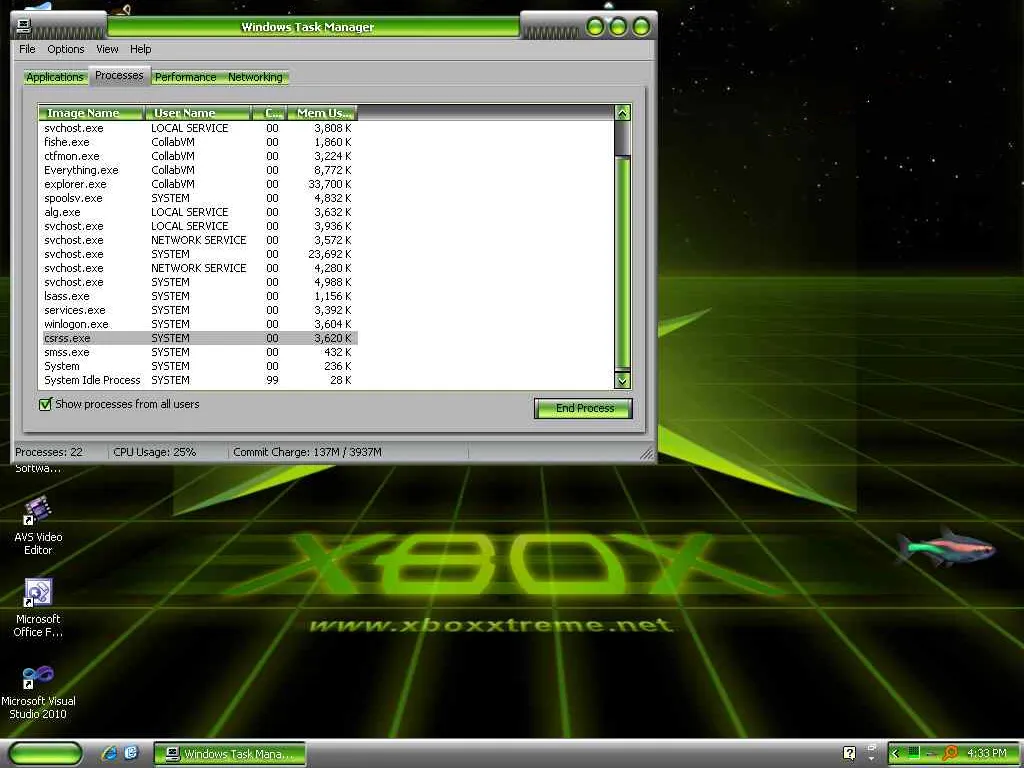Screen dimensions: 1024x768
Task: Open the View menu
Action: coord(107,49)
